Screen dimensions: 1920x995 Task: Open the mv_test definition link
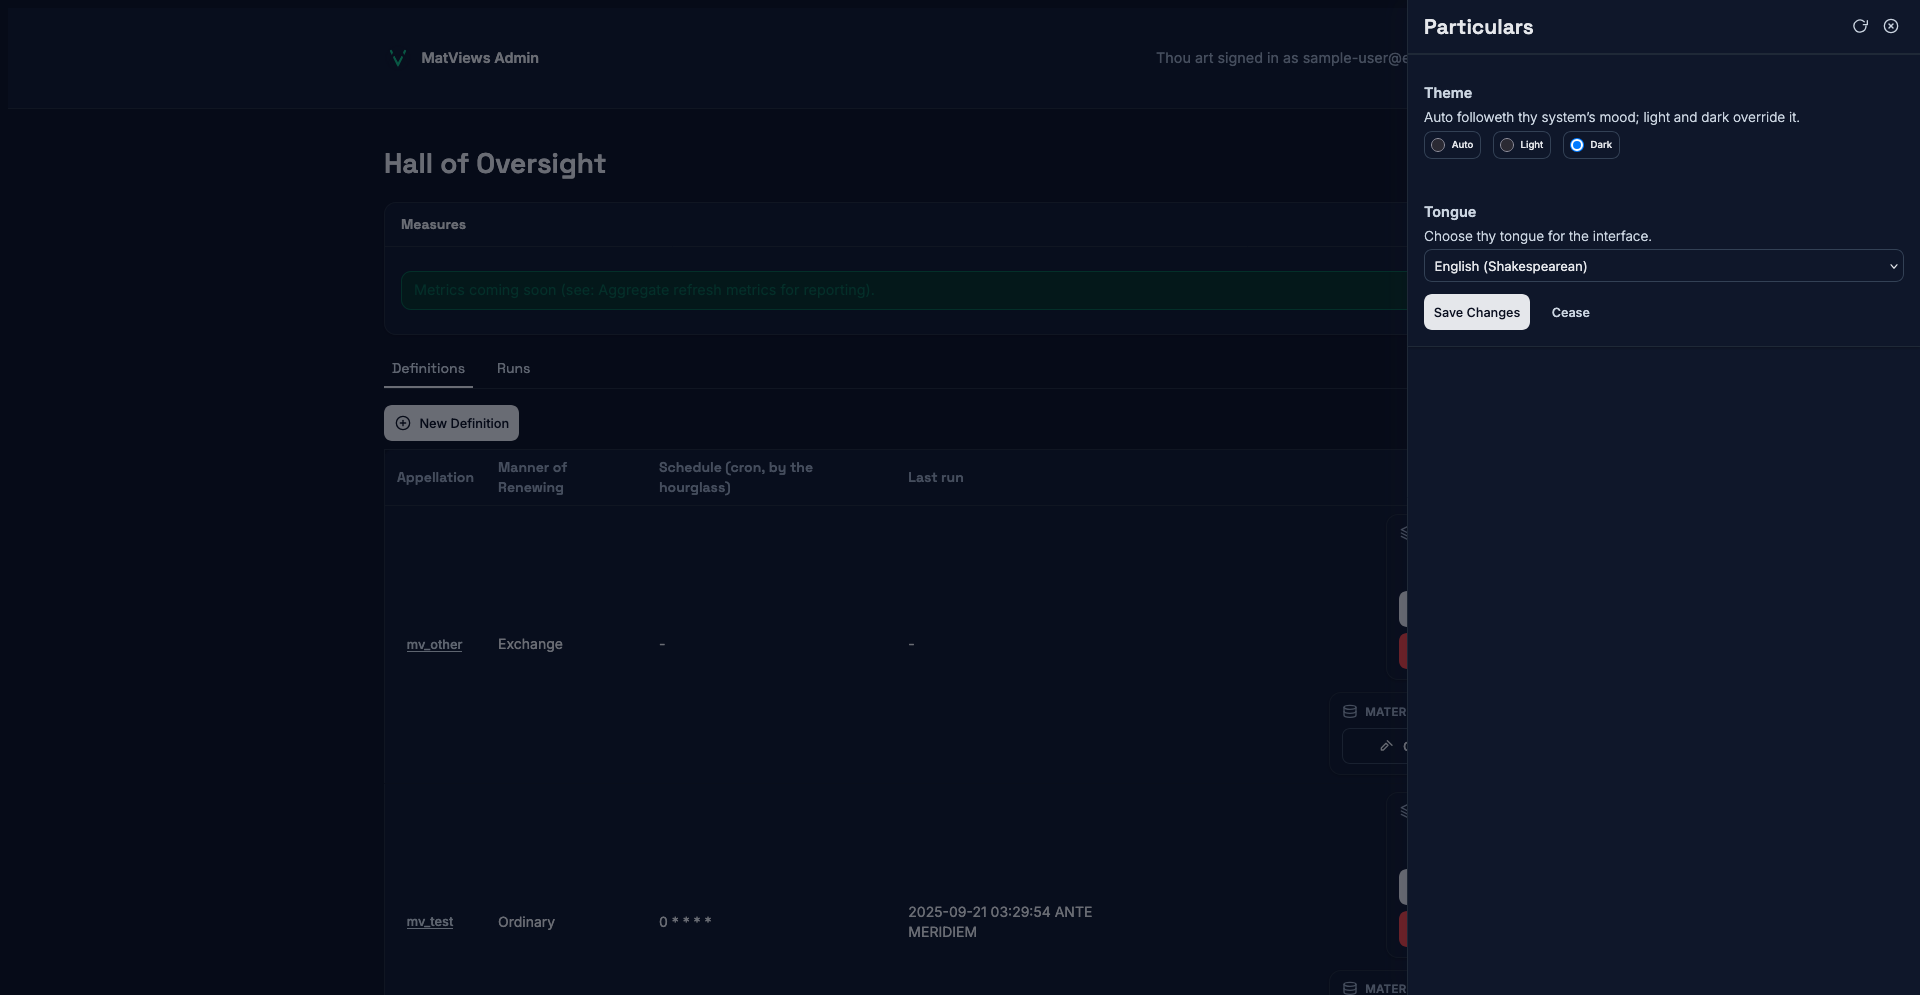coord(429,921)
